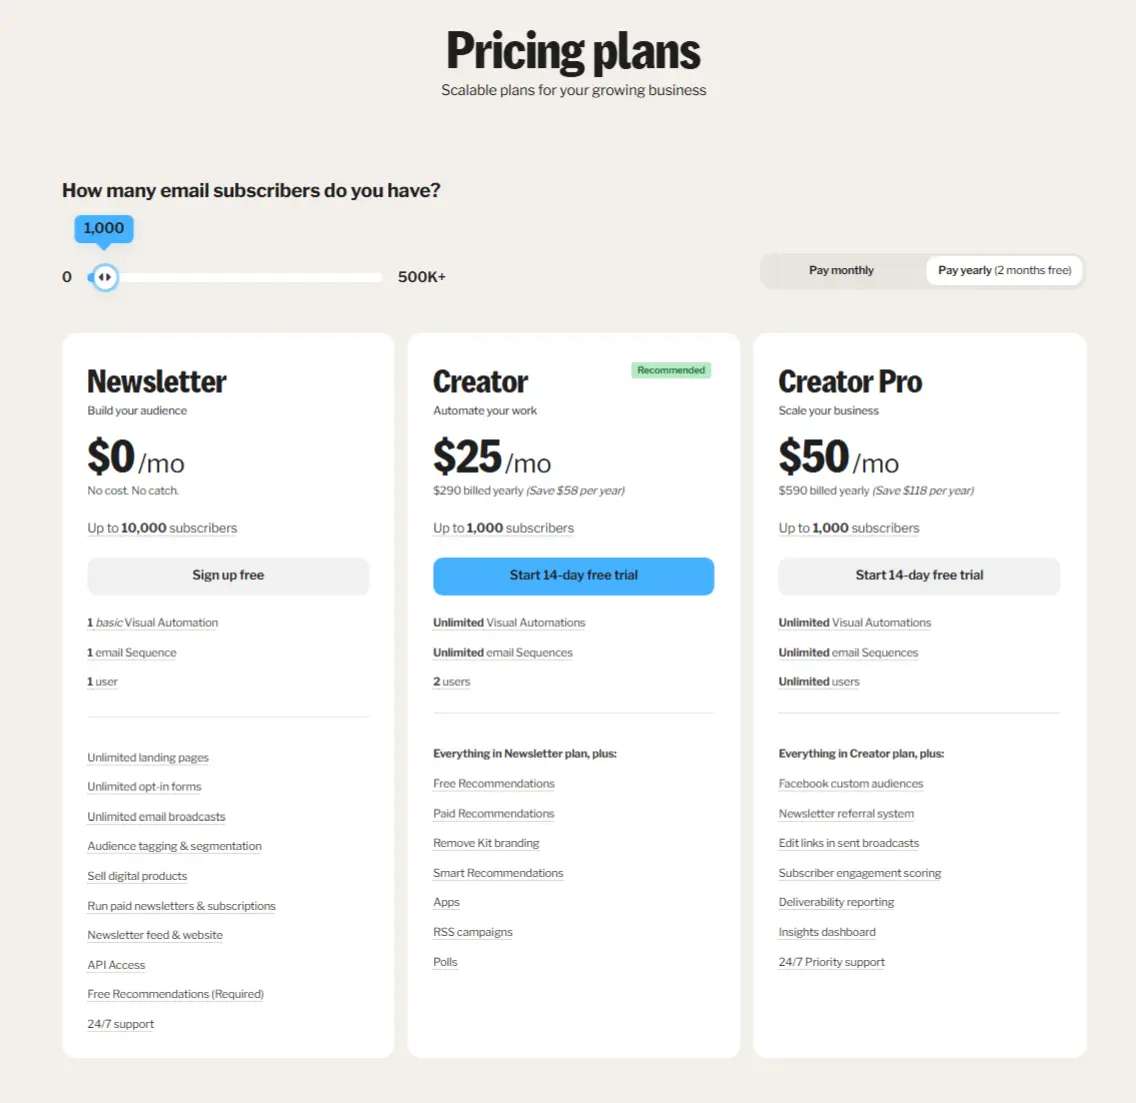Open the Insights dashboard link
Image resolution: width=1136 pixels, height=1103 pixels.
pos(826,931)
